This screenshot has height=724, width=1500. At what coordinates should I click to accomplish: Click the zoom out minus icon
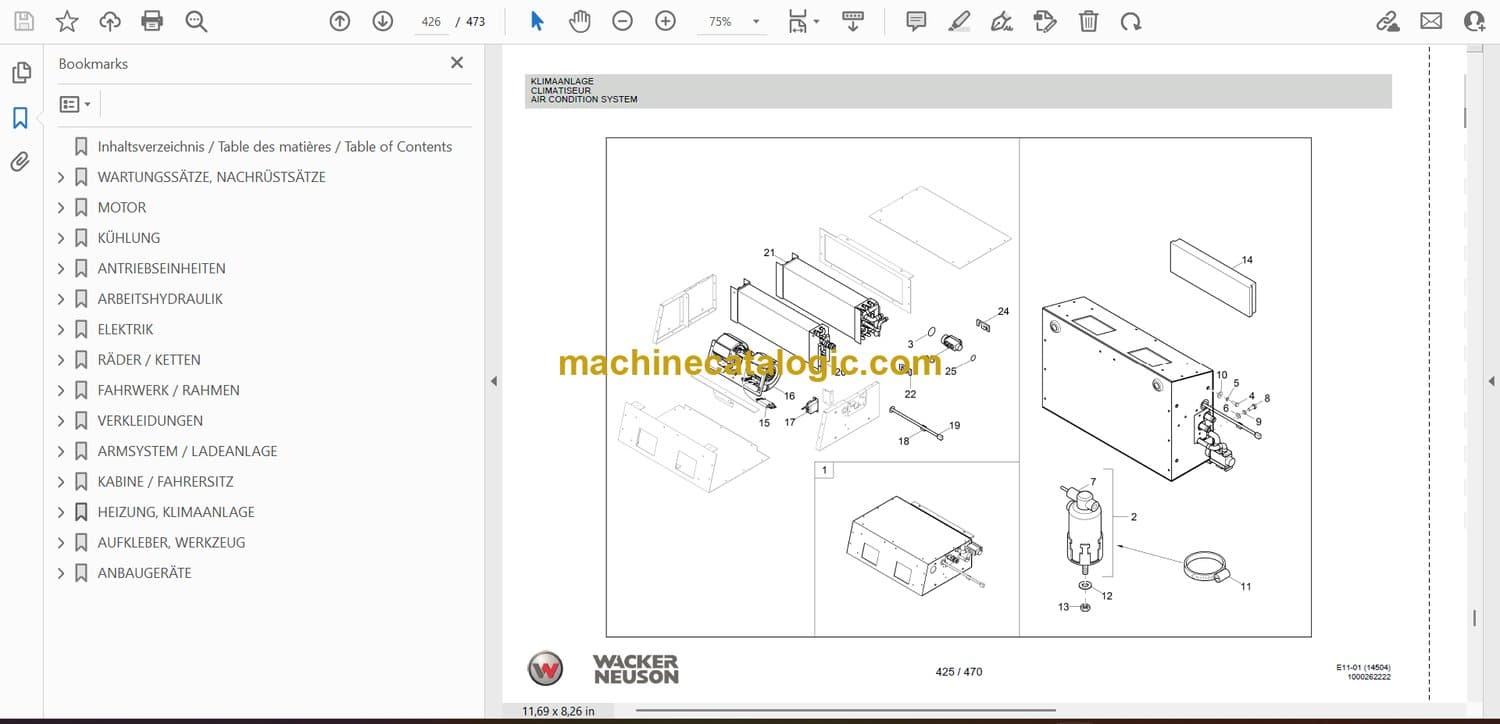[x=622, y=21]
